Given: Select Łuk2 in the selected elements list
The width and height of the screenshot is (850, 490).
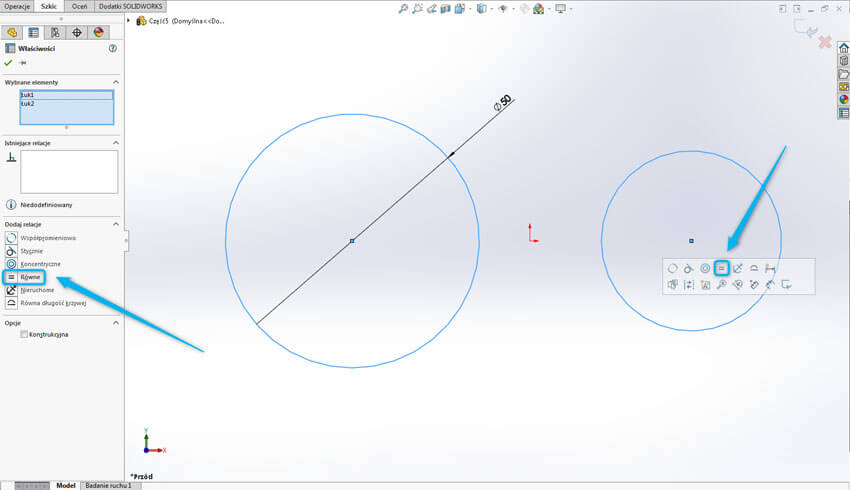Looking at the screenshot, I should point(67,104).
